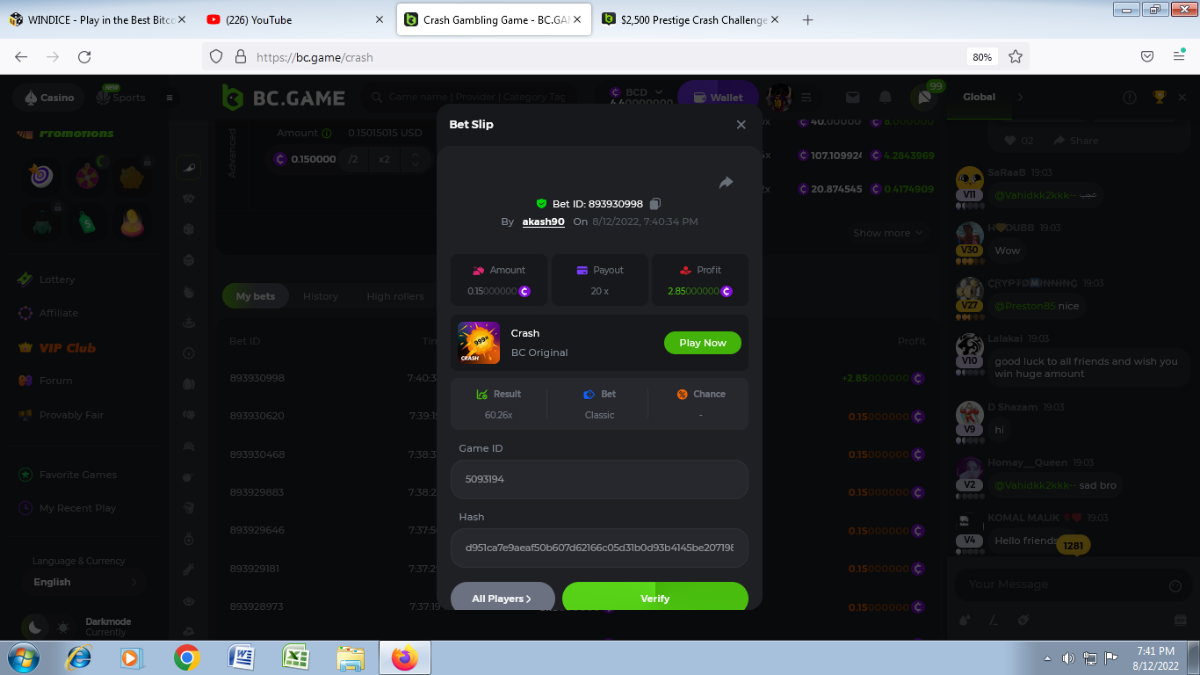Screen dimensions: 1200x675
Task: Copy the Bet ID to clipboard
Action: 656,204
